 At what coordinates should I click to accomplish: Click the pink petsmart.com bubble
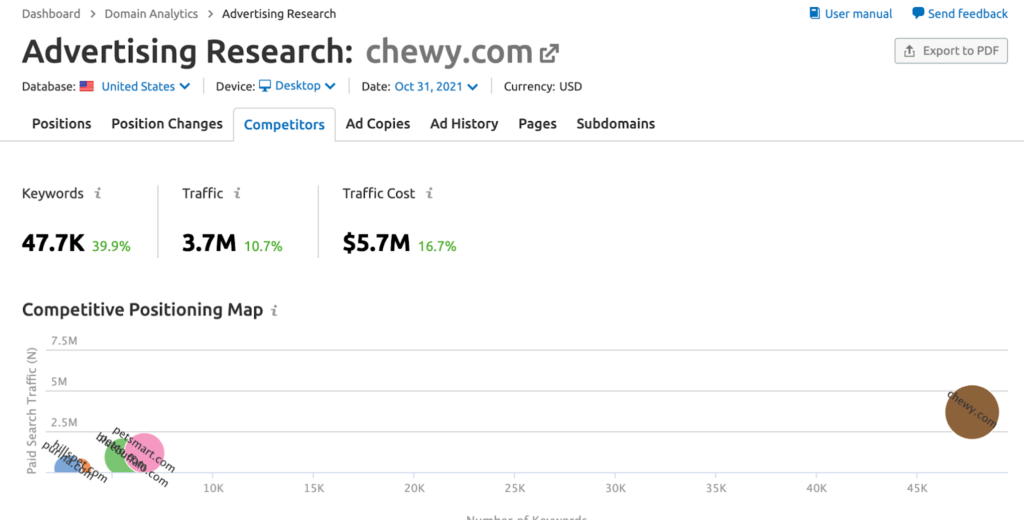point(145,452)
